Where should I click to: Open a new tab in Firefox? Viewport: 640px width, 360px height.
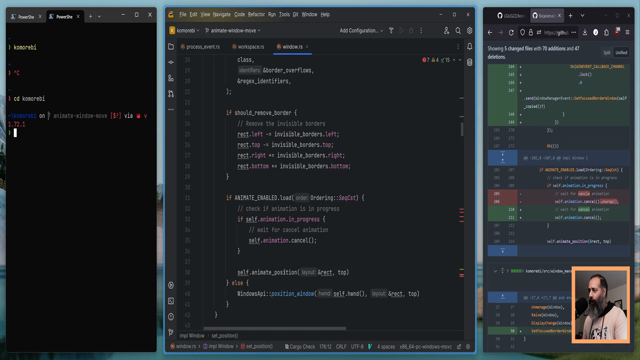(x=571, y=16)
